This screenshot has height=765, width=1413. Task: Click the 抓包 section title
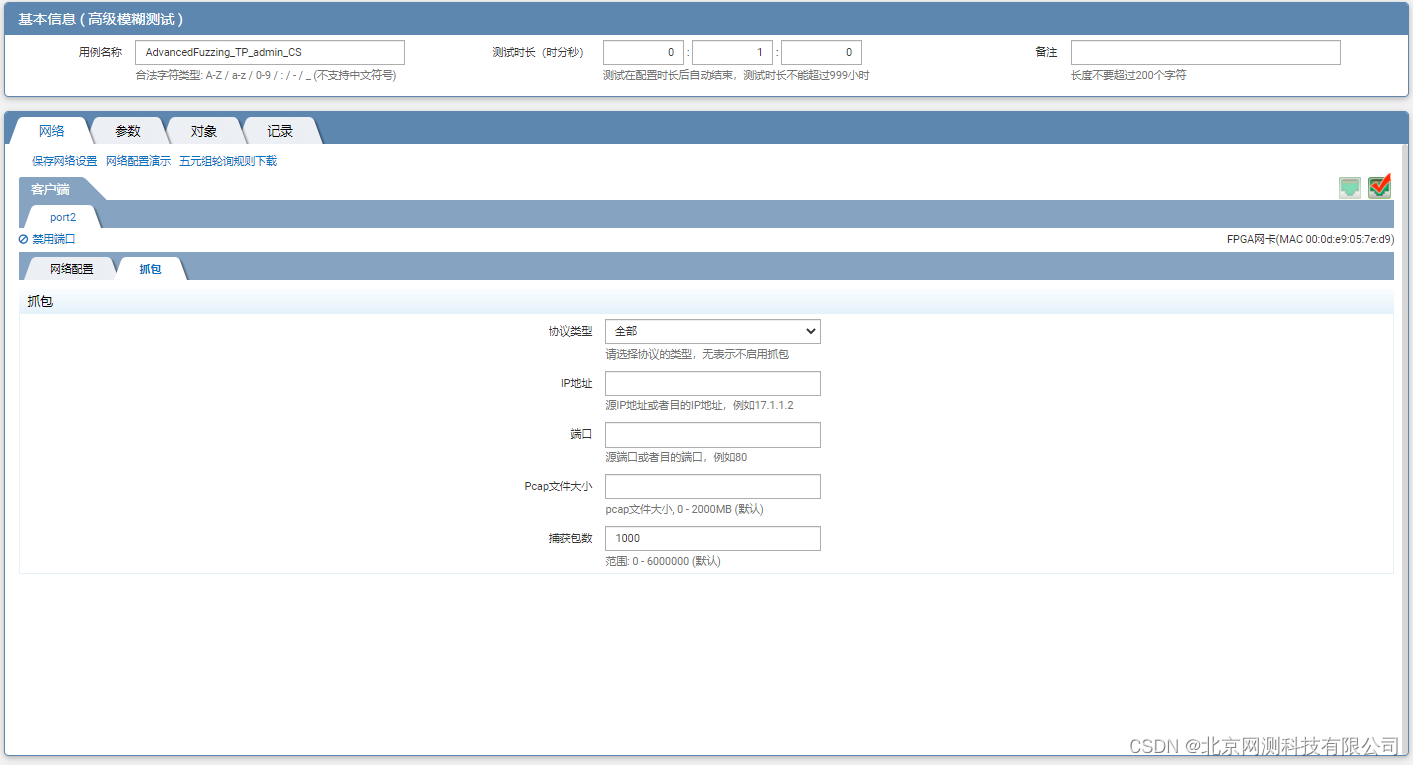click(40, 302)
